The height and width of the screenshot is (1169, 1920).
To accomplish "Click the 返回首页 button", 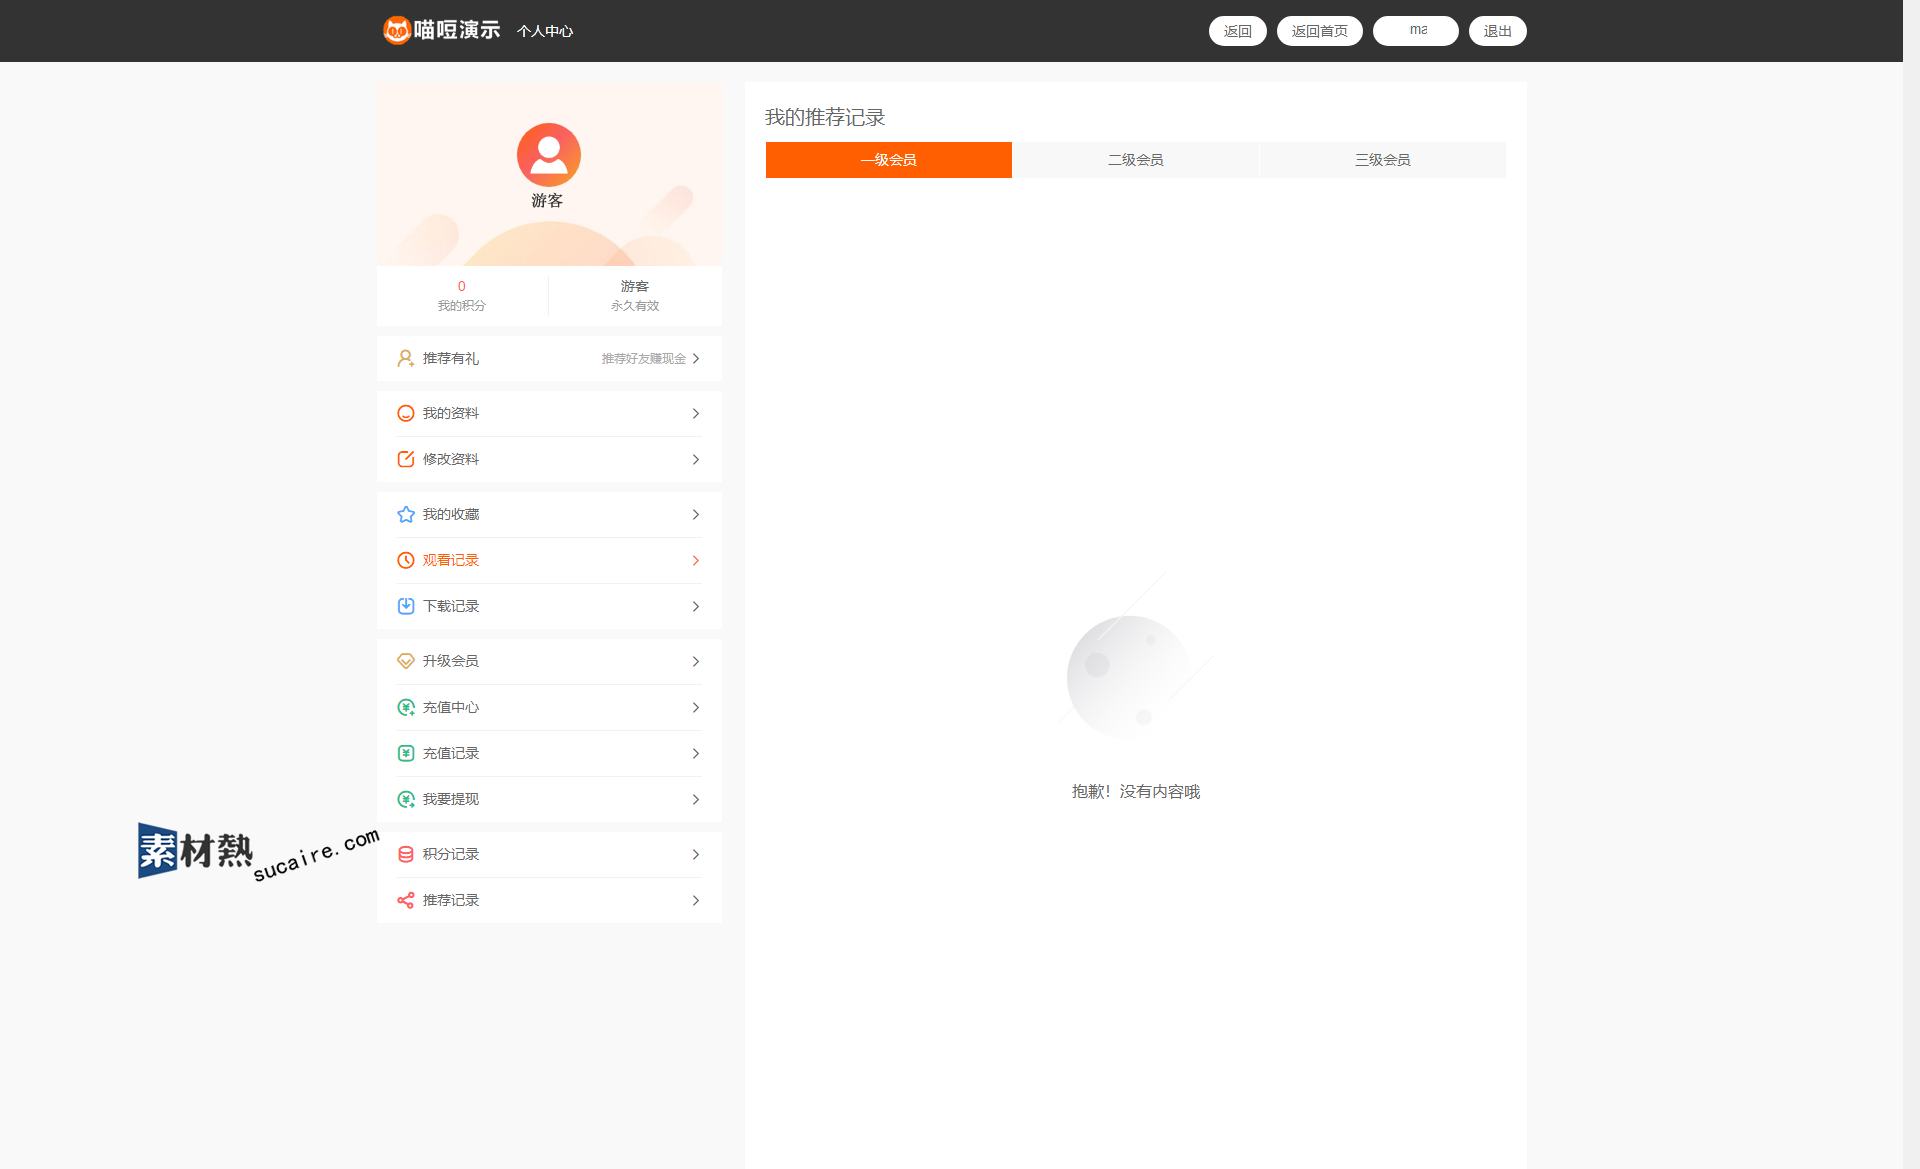I will 1319,31.
